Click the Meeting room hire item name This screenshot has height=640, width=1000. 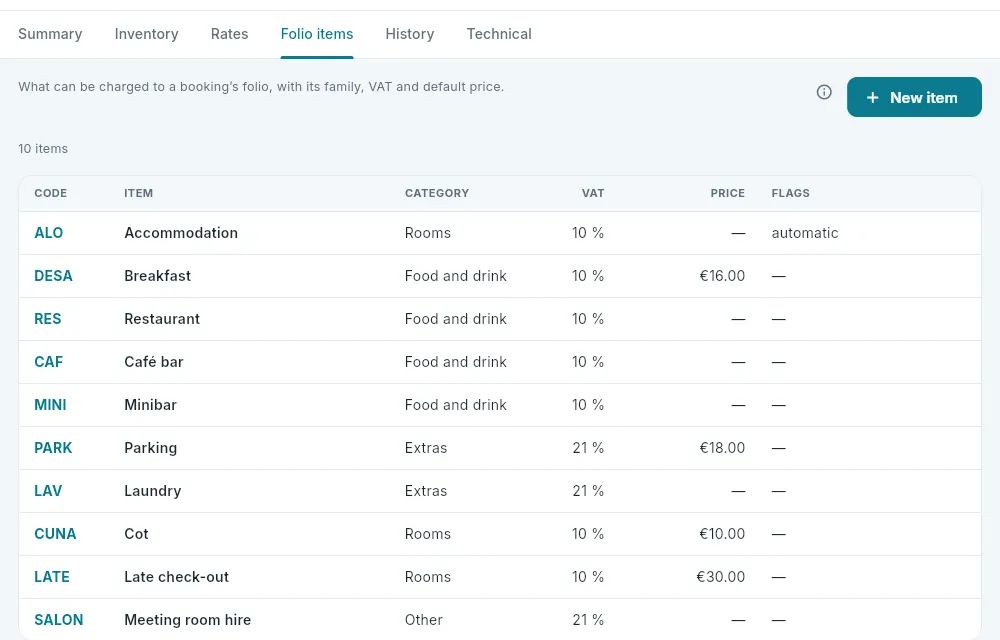(x=188, y=620)
